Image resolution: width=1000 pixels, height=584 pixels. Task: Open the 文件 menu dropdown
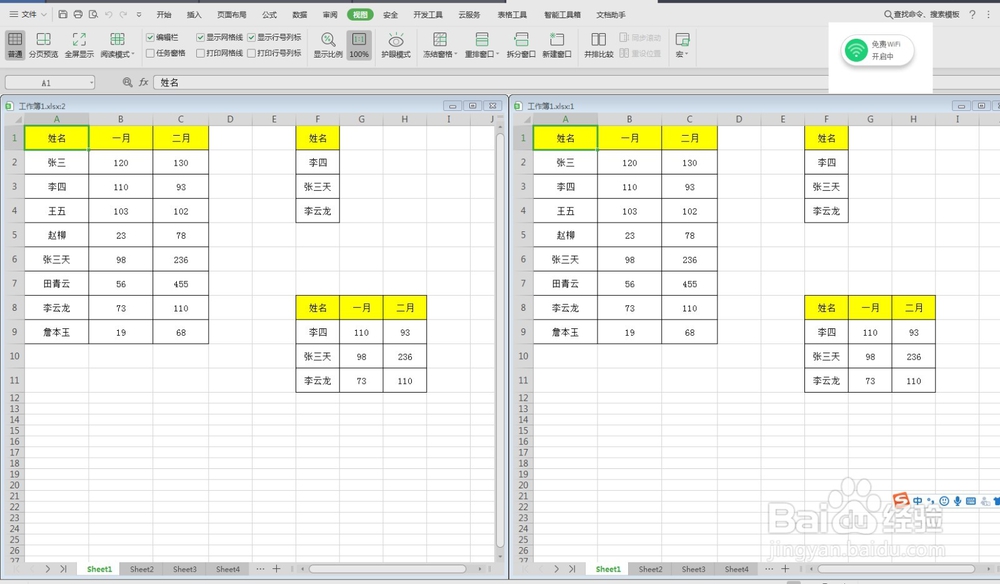[x=28, y=14]
